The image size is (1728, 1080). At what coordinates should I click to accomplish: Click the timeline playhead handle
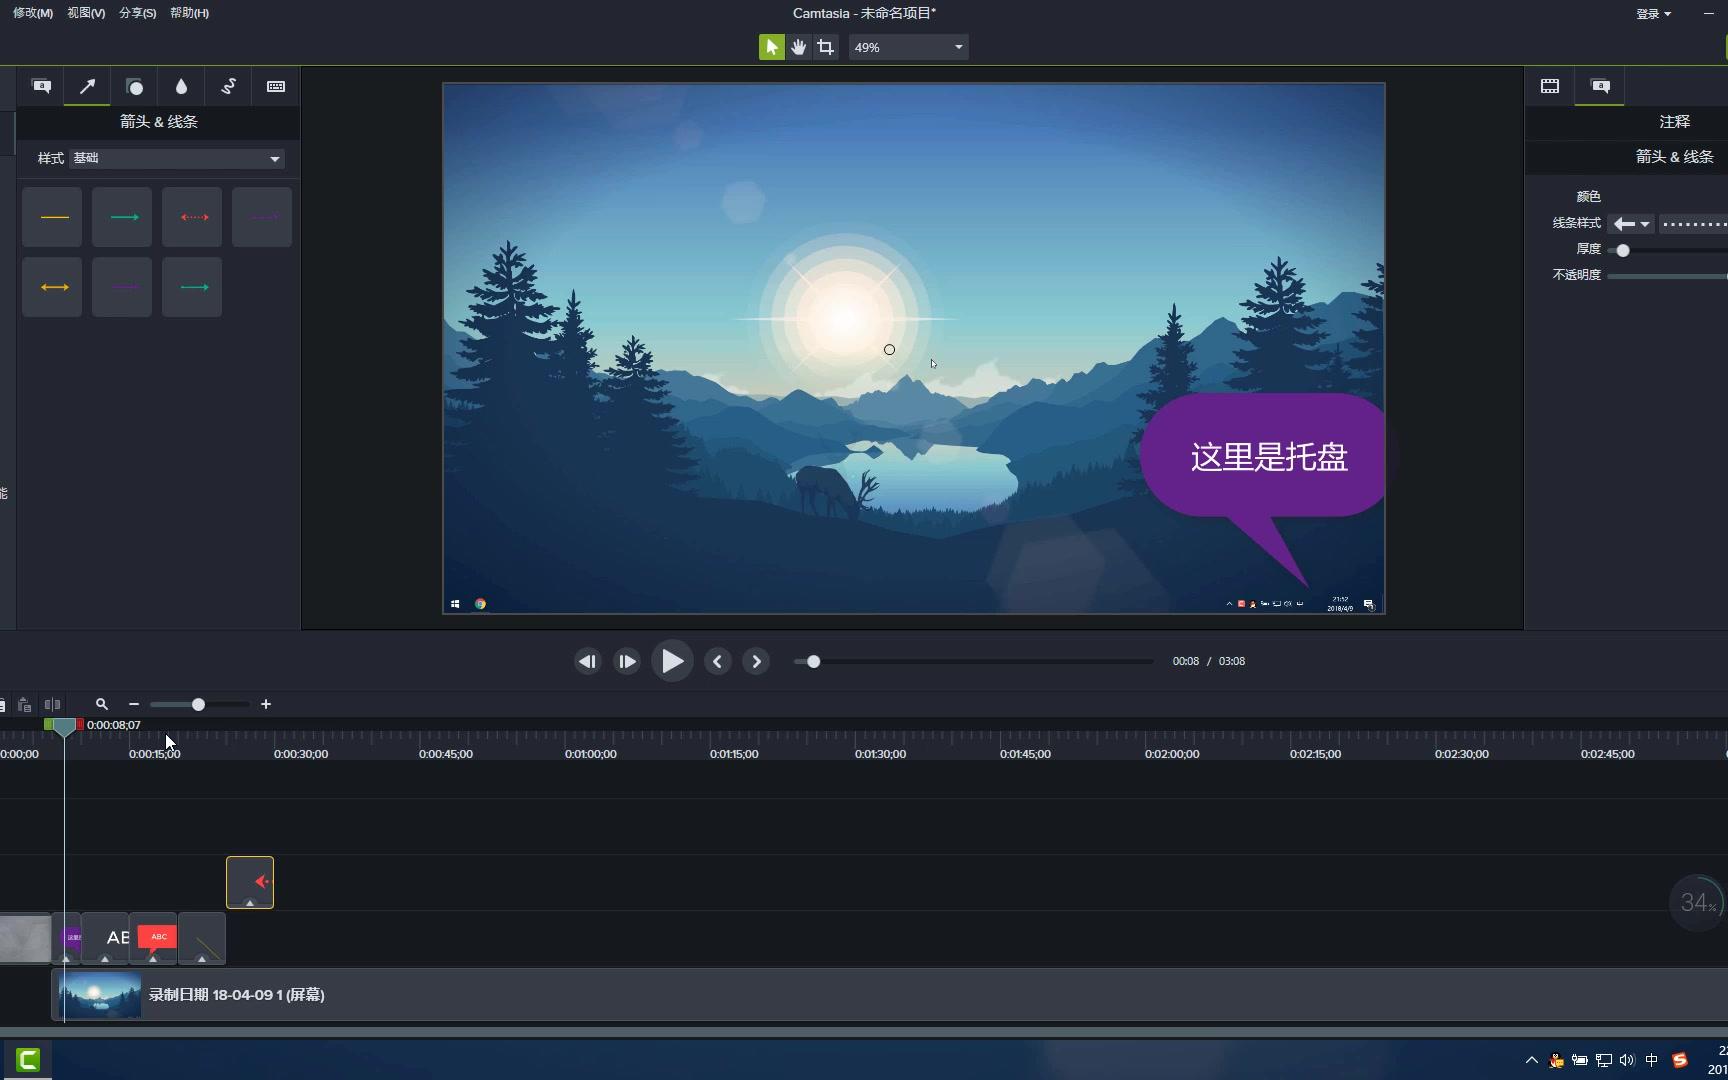point(64,727)
